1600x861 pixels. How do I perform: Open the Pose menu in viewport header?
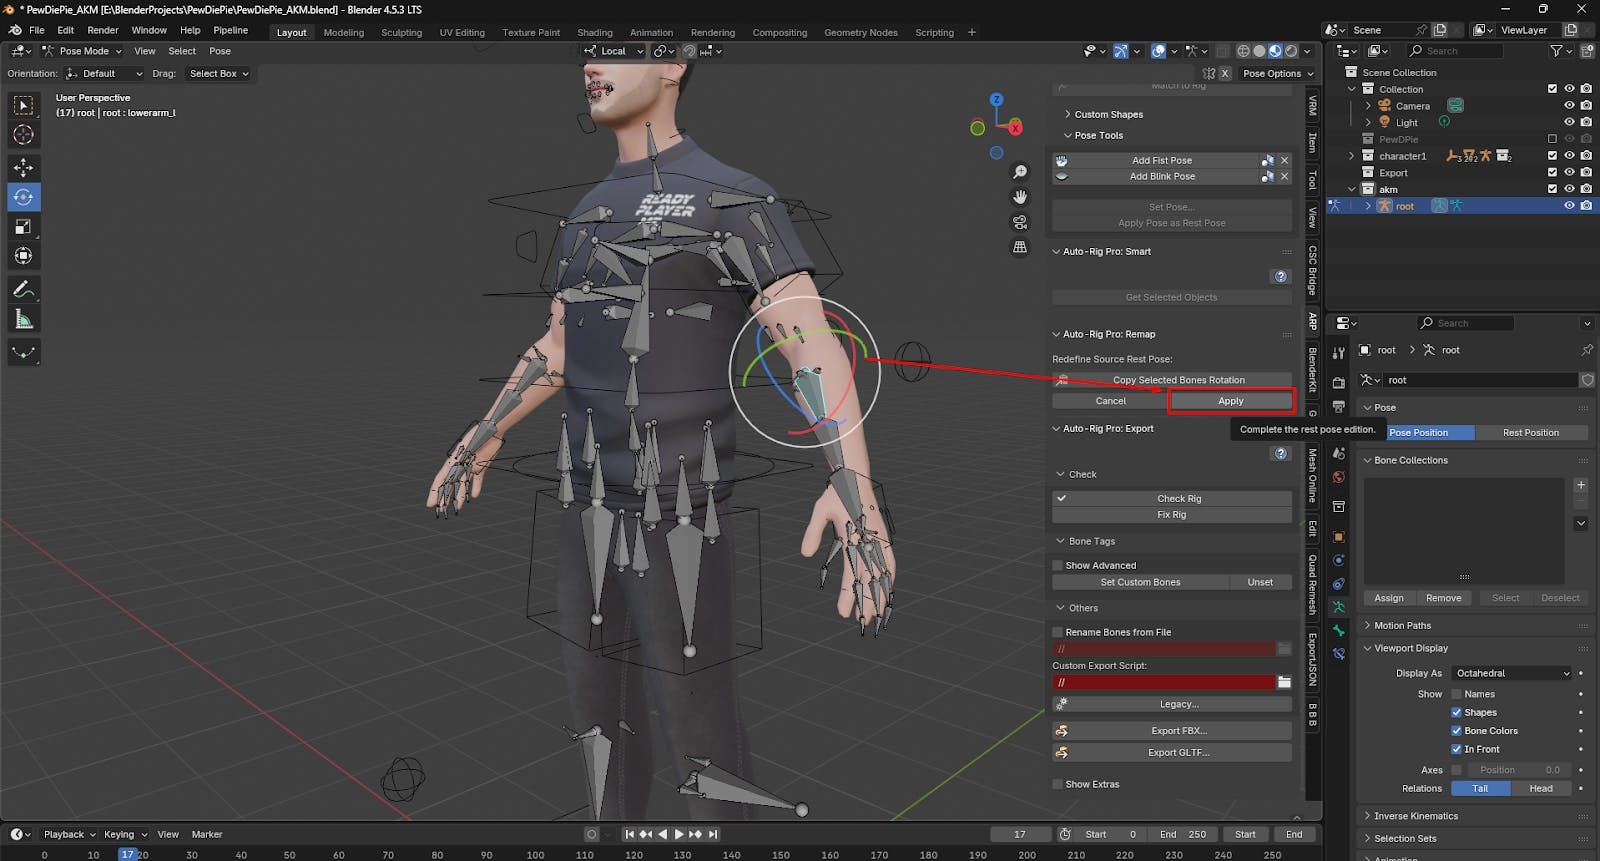[220, 51]
